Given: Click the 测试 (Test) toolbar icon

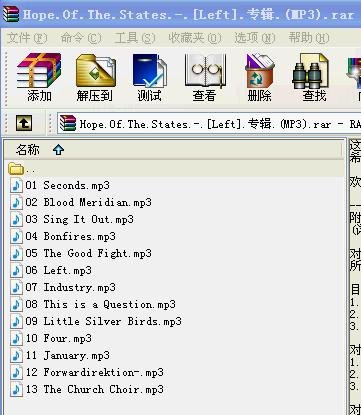Looking at the screenshot, I should pos(150,71).
